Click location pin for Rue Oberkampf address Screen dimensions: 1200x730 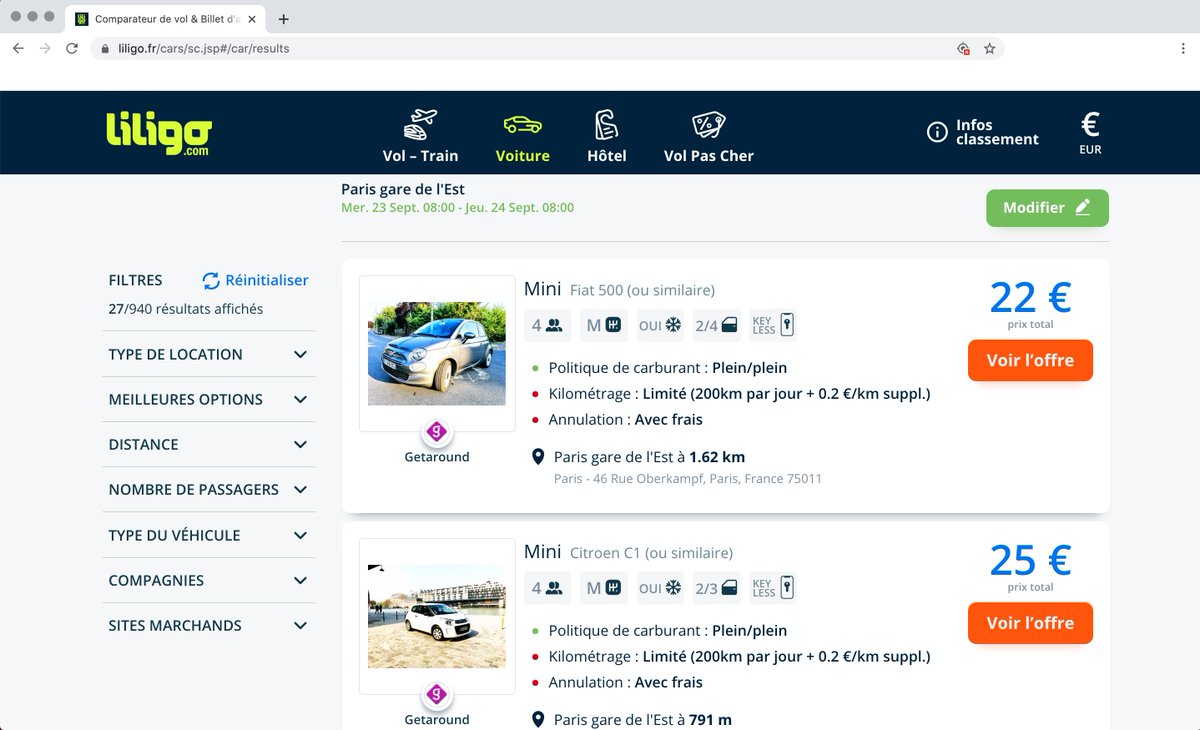537,457
